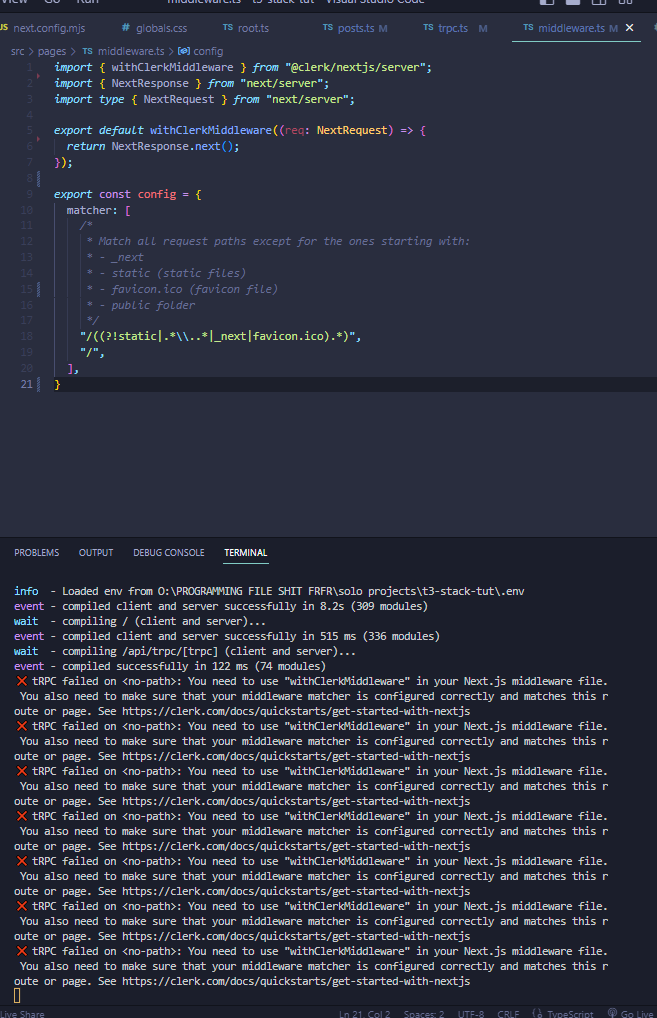
Task: Select the root.ts editor tab
Action: tap(245, 28)
